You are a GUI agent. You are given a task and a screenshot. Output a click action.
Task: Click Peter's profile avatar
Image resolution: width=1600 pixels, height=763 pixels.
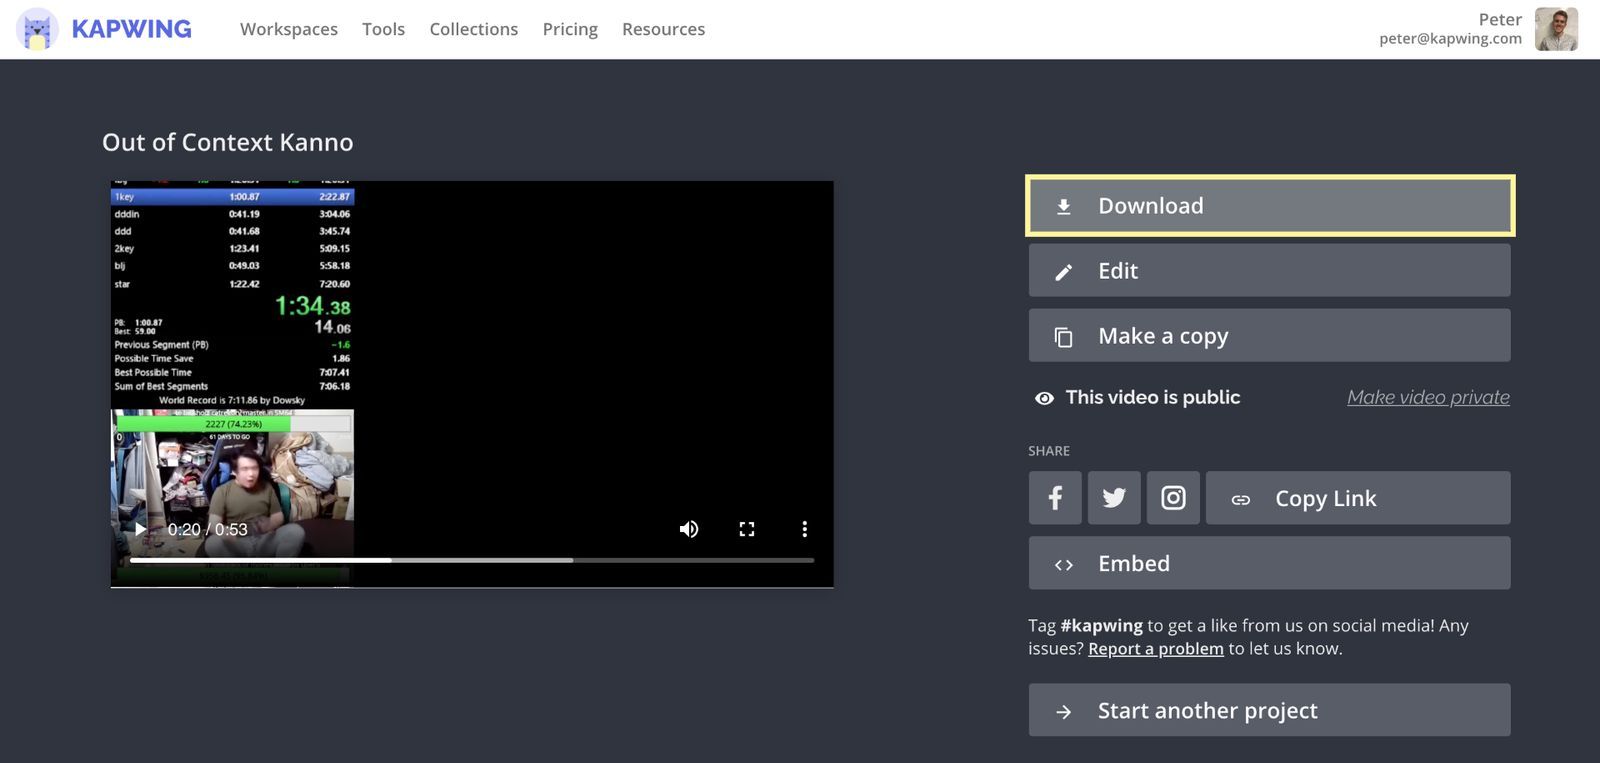(x=1556, y=29)
